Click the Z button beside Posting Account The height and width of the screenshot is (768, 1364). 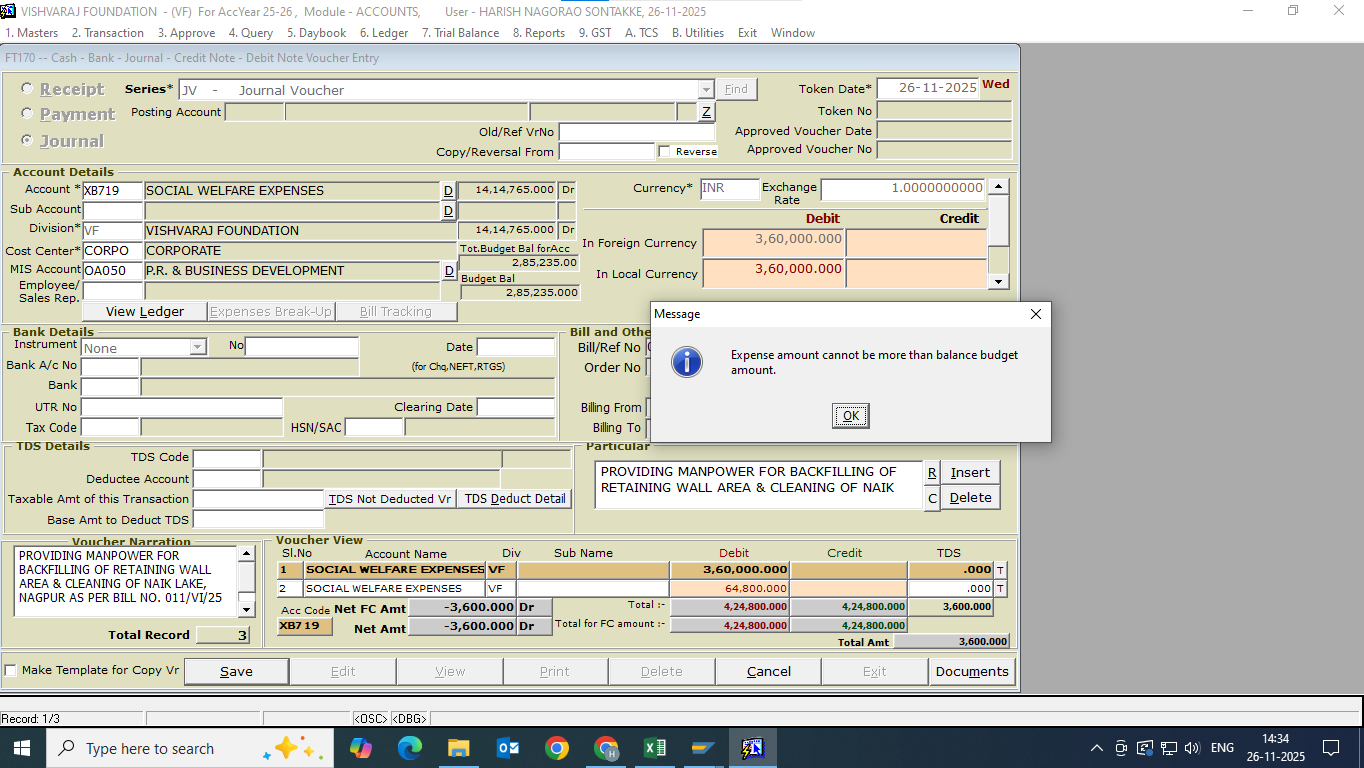pos(706,112)
